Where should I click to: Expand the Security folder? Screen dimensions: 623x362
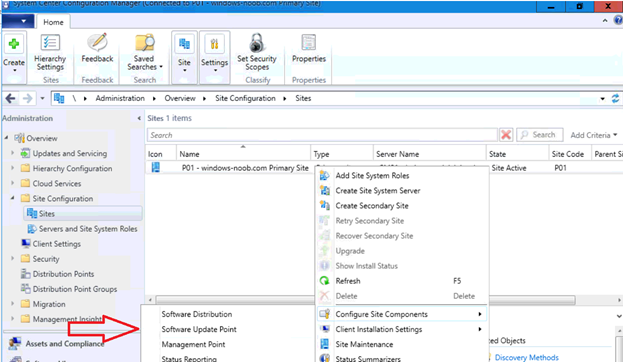coord(12,258)
